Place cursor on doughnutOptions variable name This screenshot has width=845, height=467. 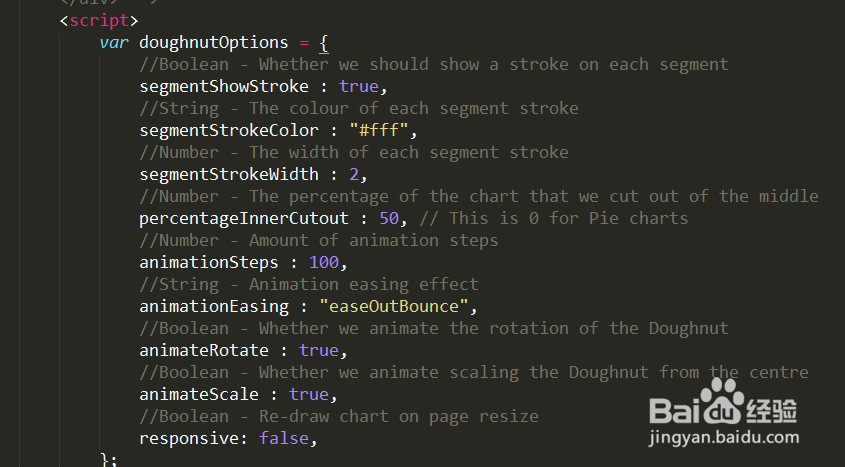[214, 43]
